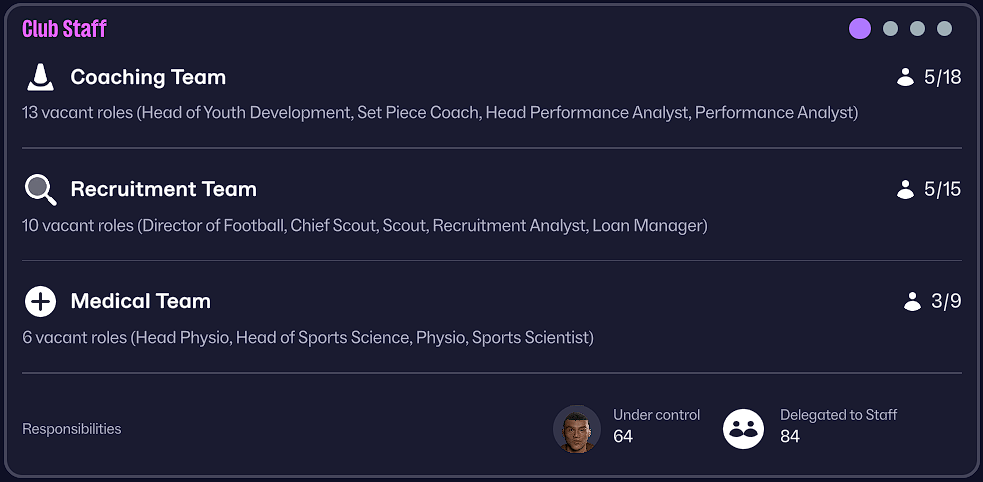The height and width of the screenshot is (482, 983).
Task: Switch to the second page dot
Action: point(890,29)
